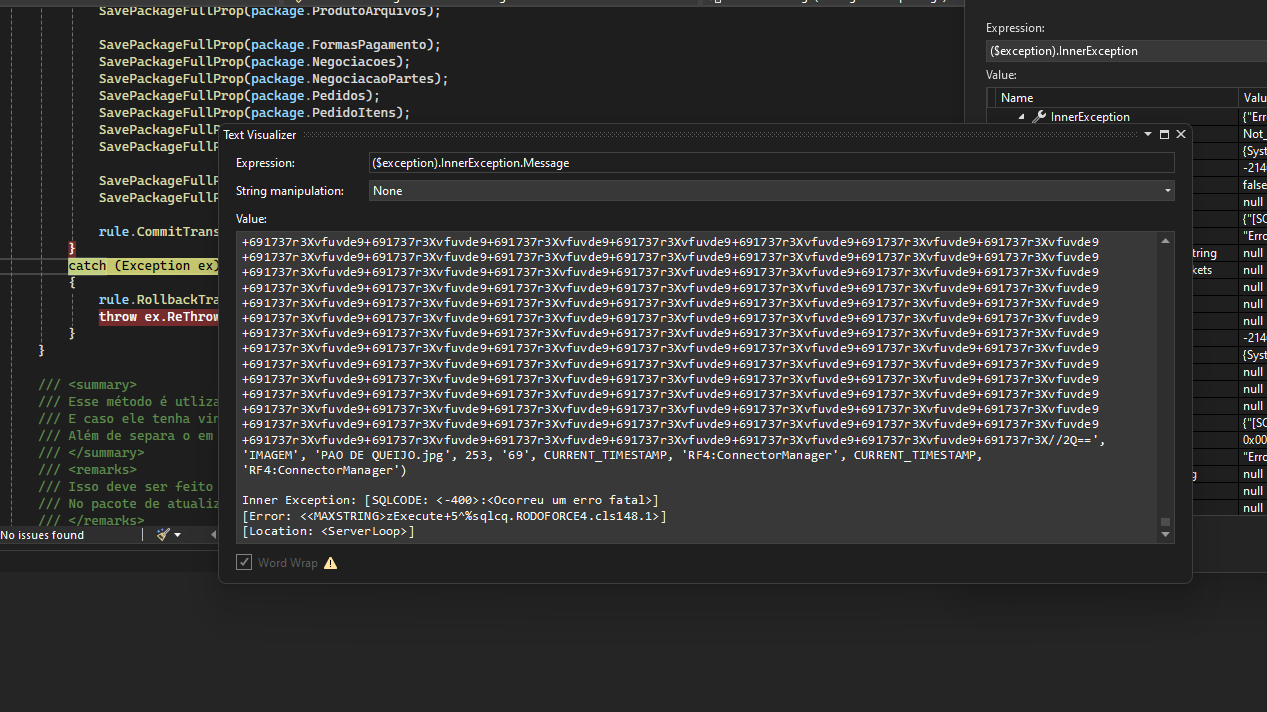Click the Name column header
Viewport: 1267px width, 712px height.
tap(1017, 97)
